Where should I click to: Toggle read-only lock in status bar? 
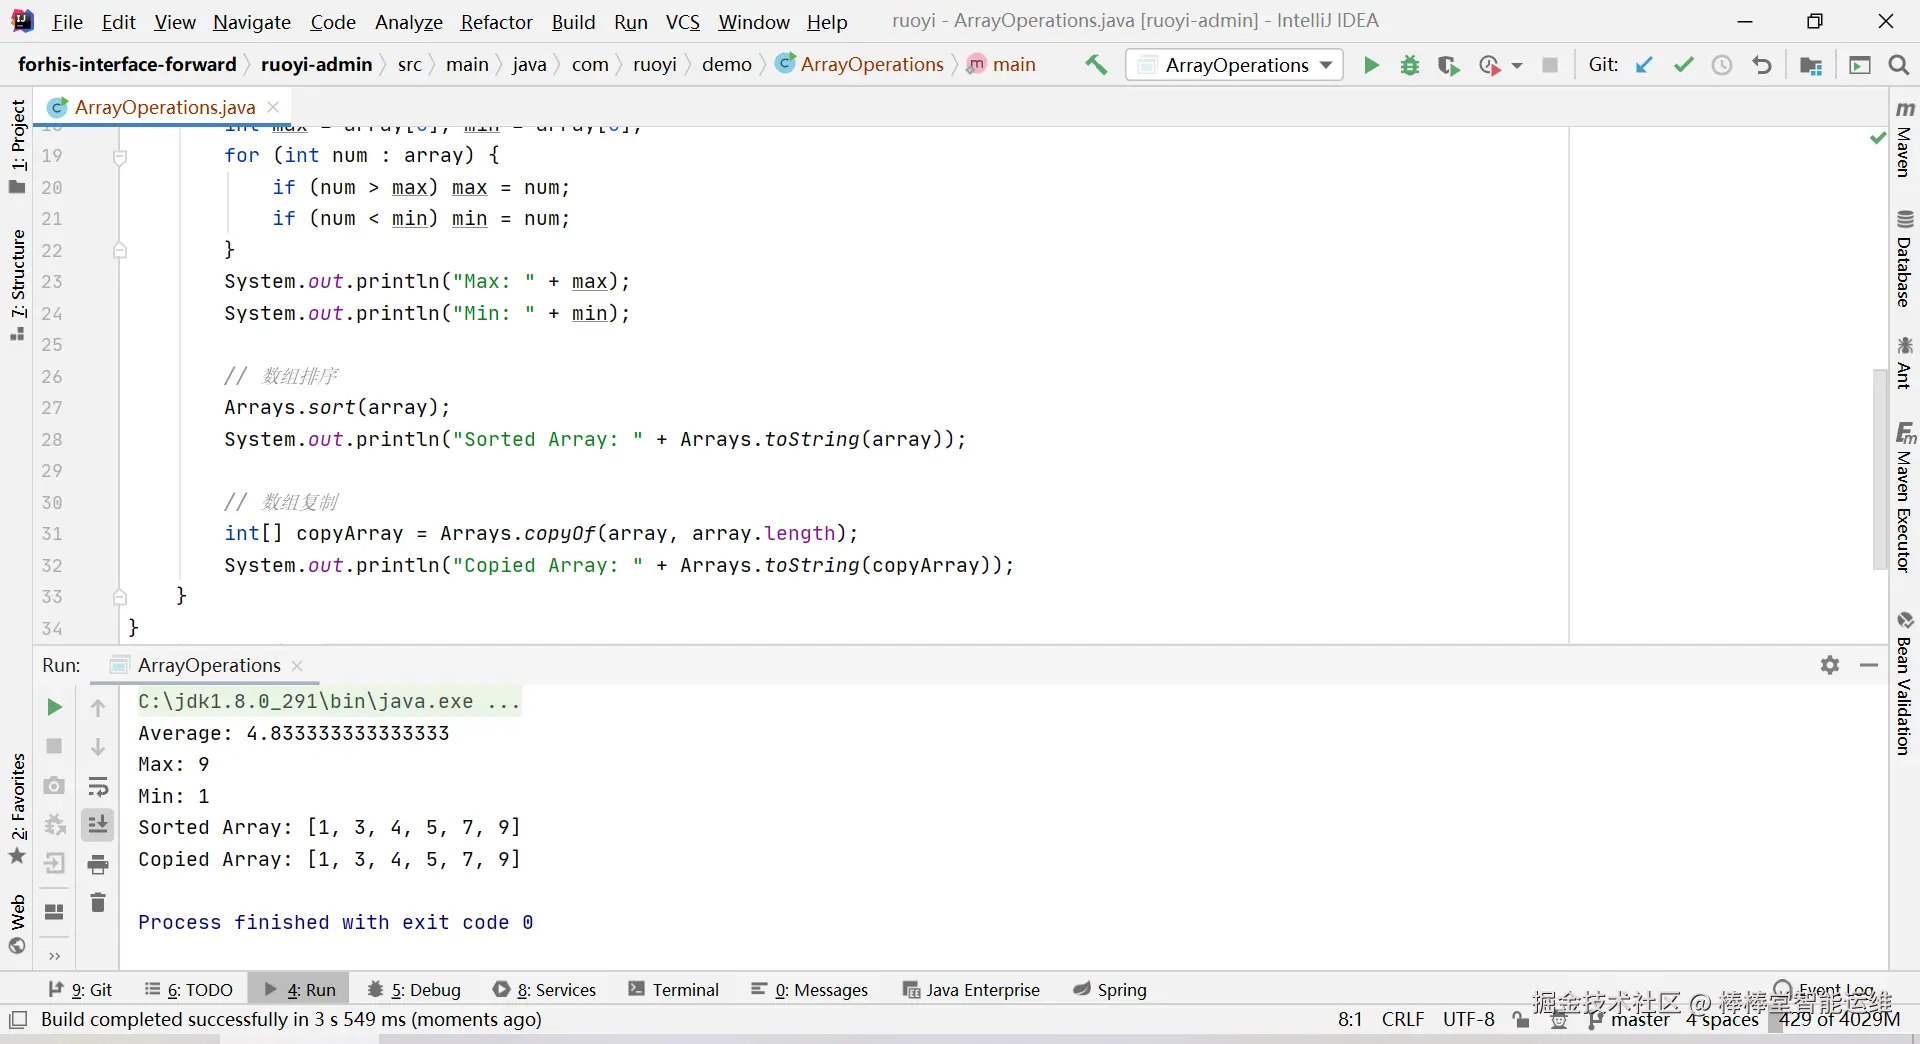pyautogui.click(x=1521, y=1020)
